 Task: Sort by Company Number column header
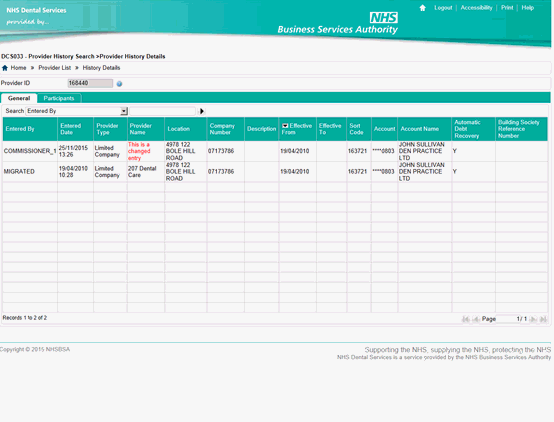point(225,129)
